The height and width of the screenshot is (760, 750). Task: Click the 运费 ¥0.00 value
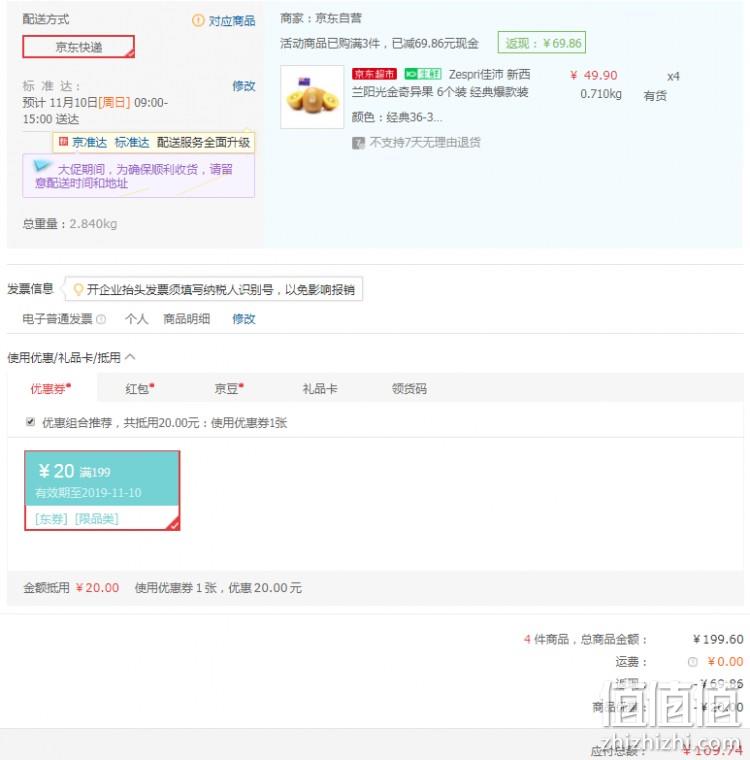(x=725, y=662)
